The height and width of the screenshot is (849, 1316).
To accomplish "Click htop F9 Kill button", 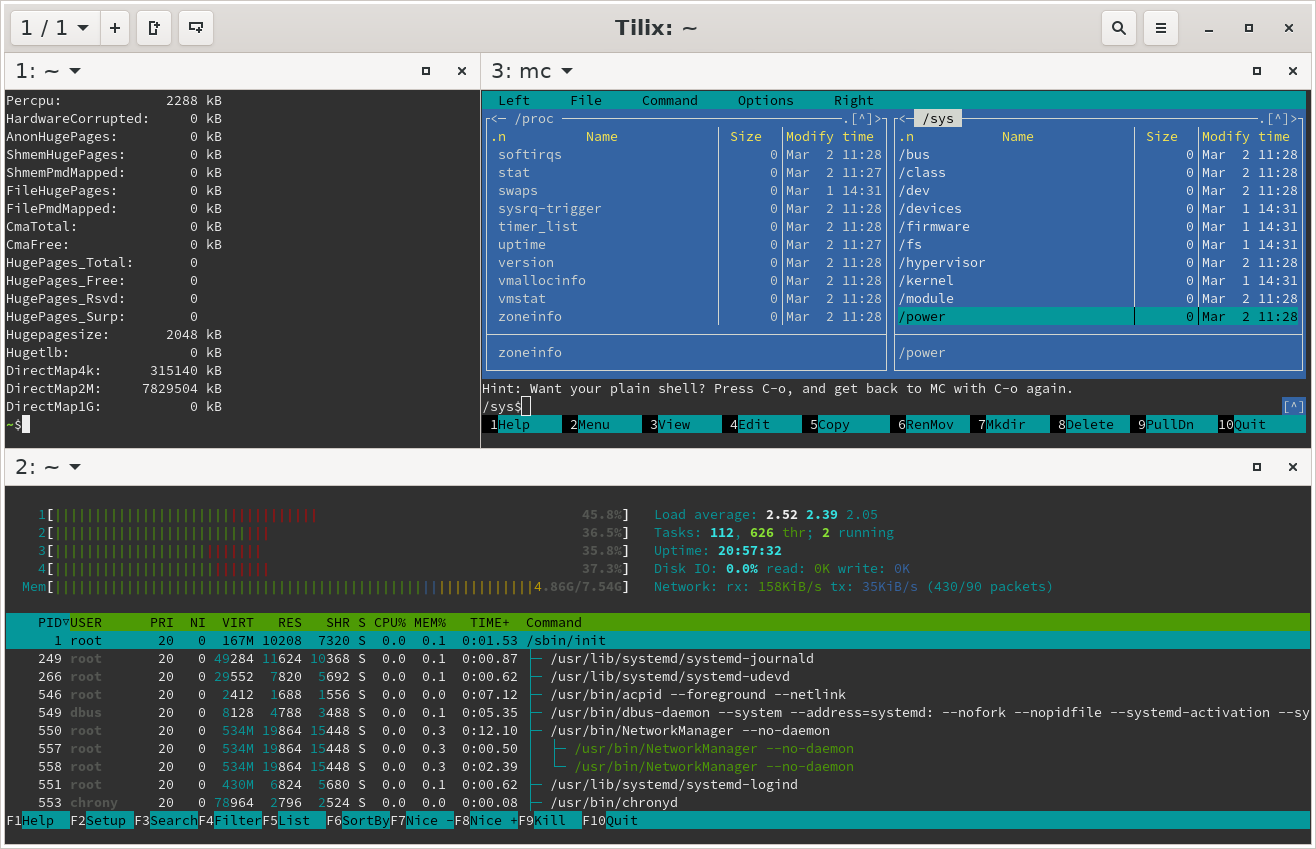I will 550,821.
